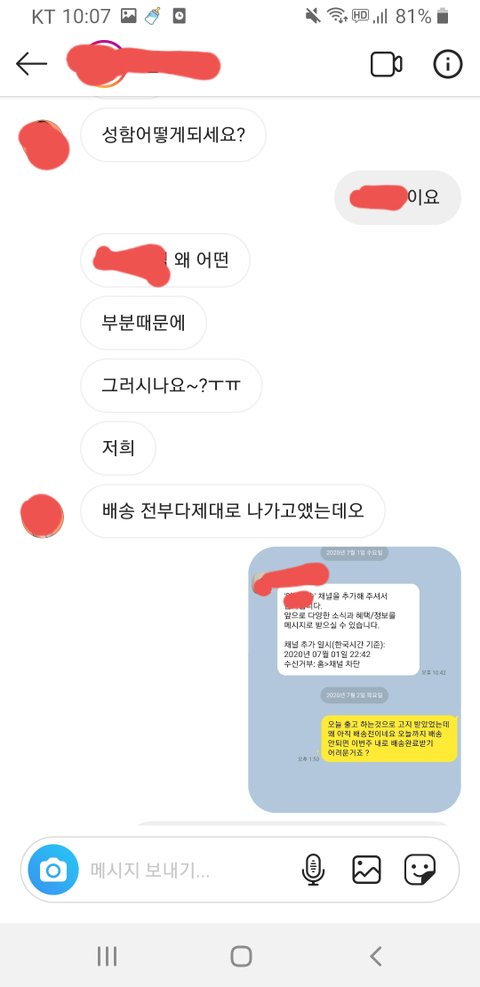Tap Android home button

(241, 956)
